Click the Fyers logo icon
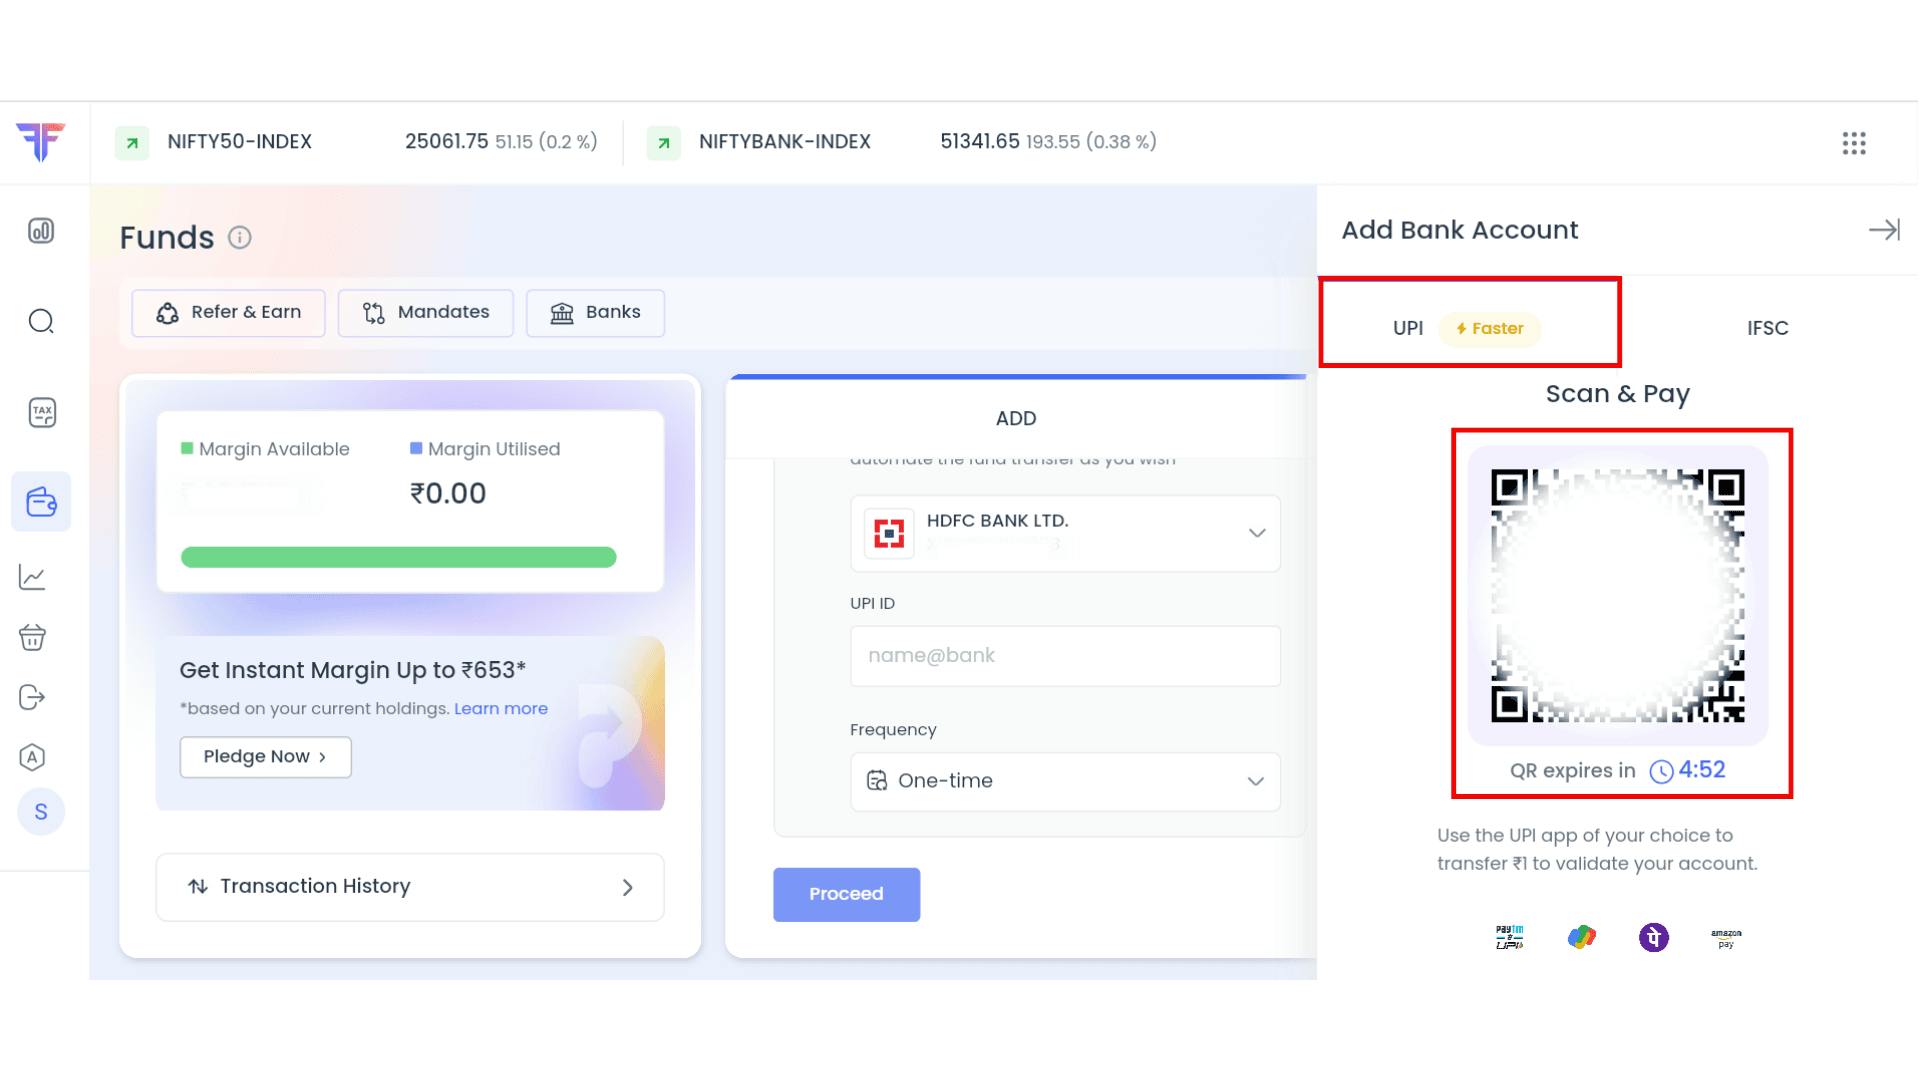The height and width of the screenshot is (1080, 1920). tap(41, 142)
